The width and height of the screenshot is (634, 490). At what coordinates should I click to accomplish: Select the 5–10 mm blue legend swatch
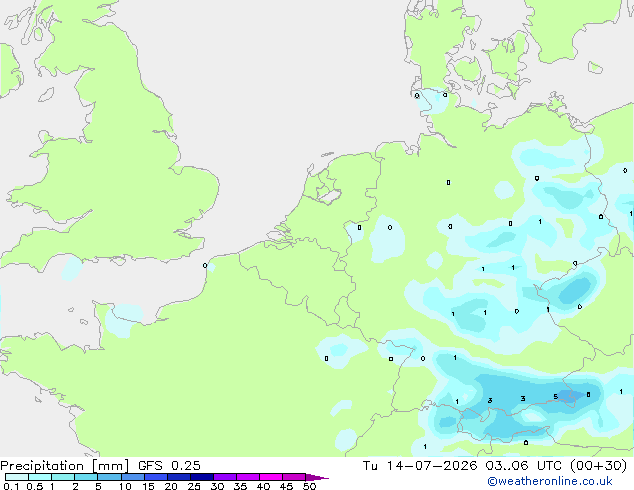click(109, 477)
